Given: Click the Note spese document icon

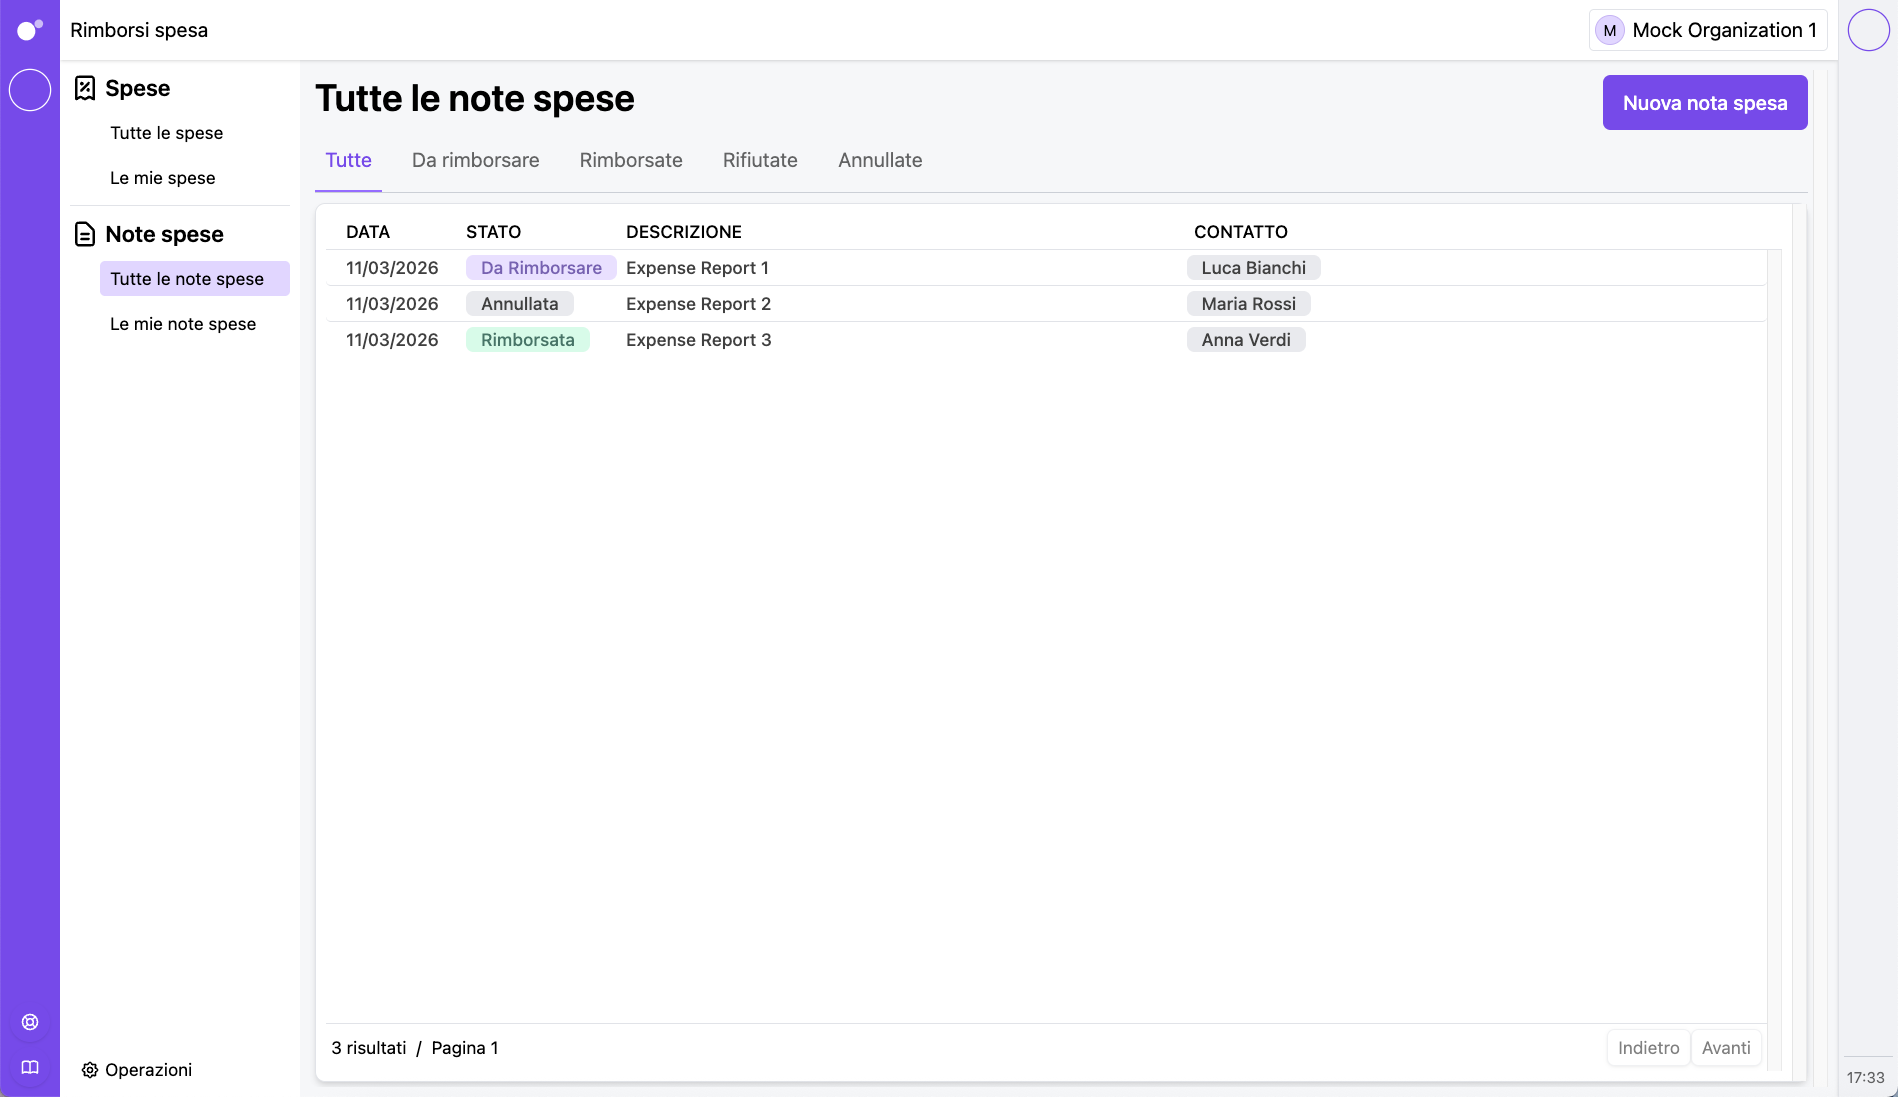Looking at the screenshot, I should [85, 234].
